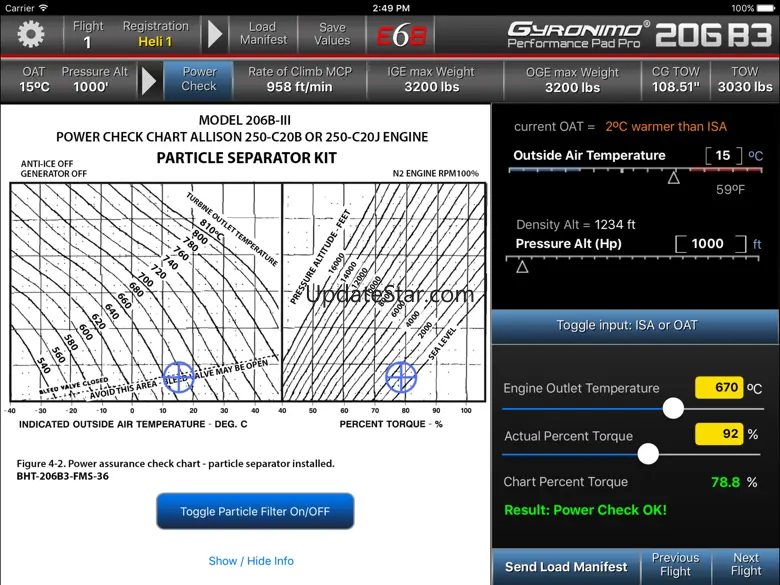Open the OGE max Weight tab
This screenshot has width=780, height=585.
(x=572, y=80)
